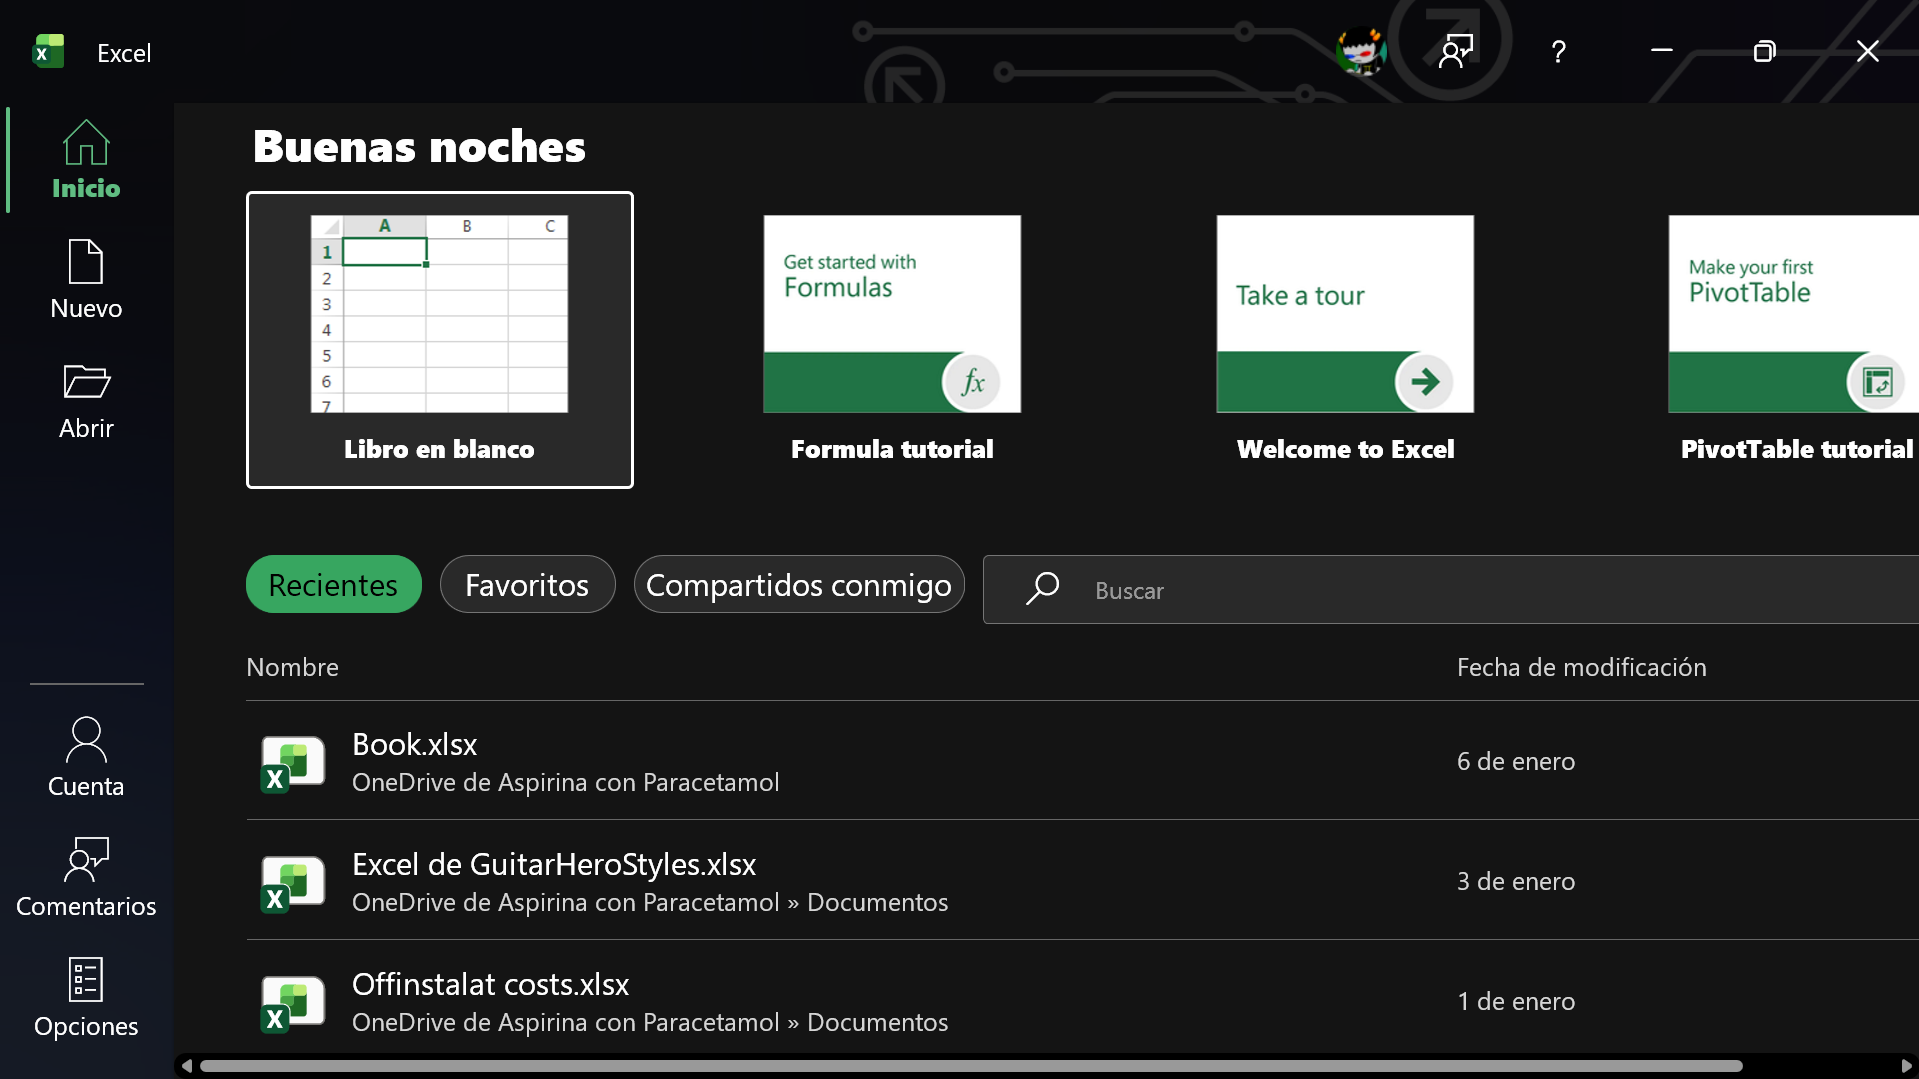The height and width of the screenshot is (1079, 1919).
Task: Sort by Nombre column header
Action: click(x=292, y=667)
